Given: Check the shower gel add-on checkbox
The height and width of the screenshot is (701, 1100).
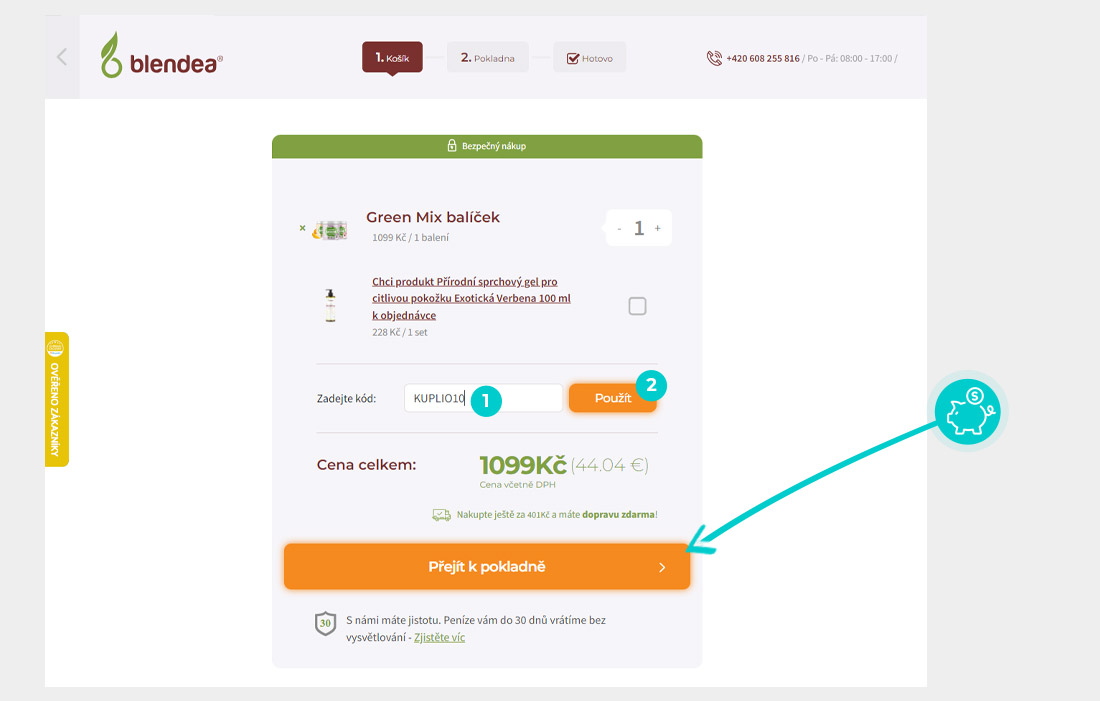Looking at the screenshot, I should tap(637, 306).
